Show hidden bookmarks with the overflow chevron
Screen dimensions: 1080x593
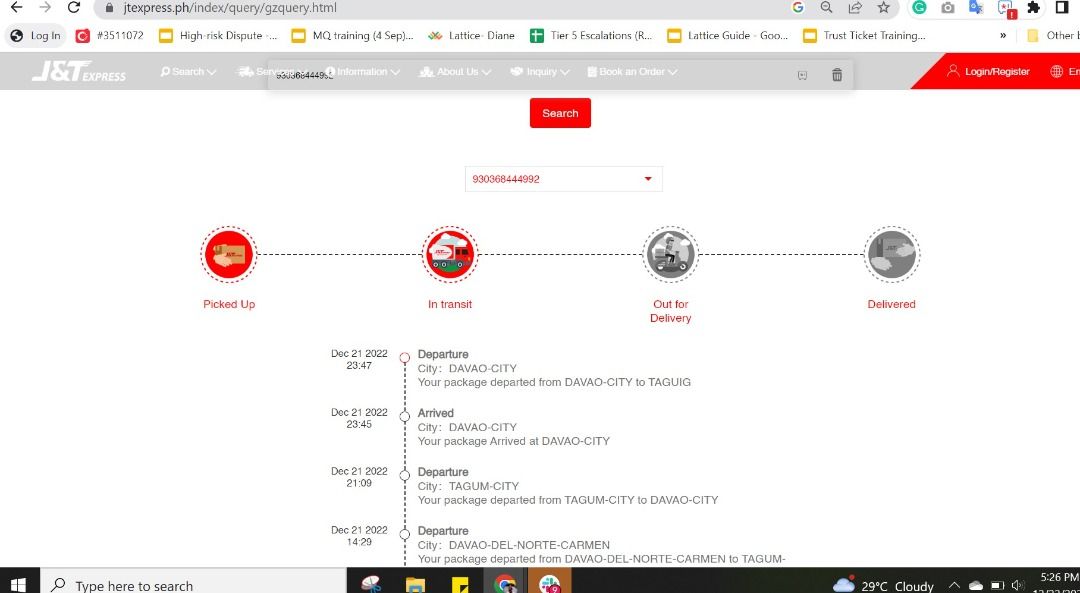tap(1003, 36)
